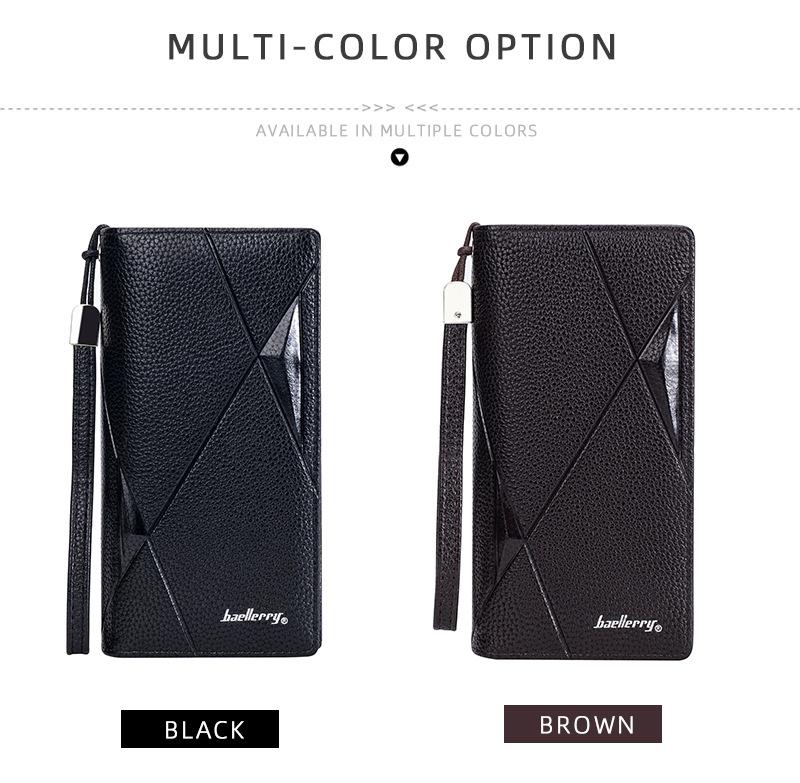Click the silver clasp on brown wallet strap

457,302
